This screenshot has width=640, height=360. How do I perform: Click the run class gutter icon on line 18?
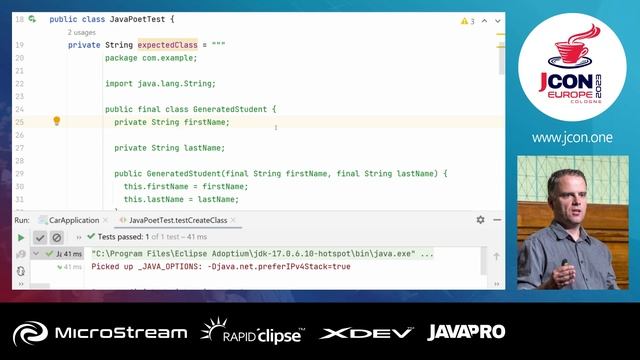[x=32, y=19]
